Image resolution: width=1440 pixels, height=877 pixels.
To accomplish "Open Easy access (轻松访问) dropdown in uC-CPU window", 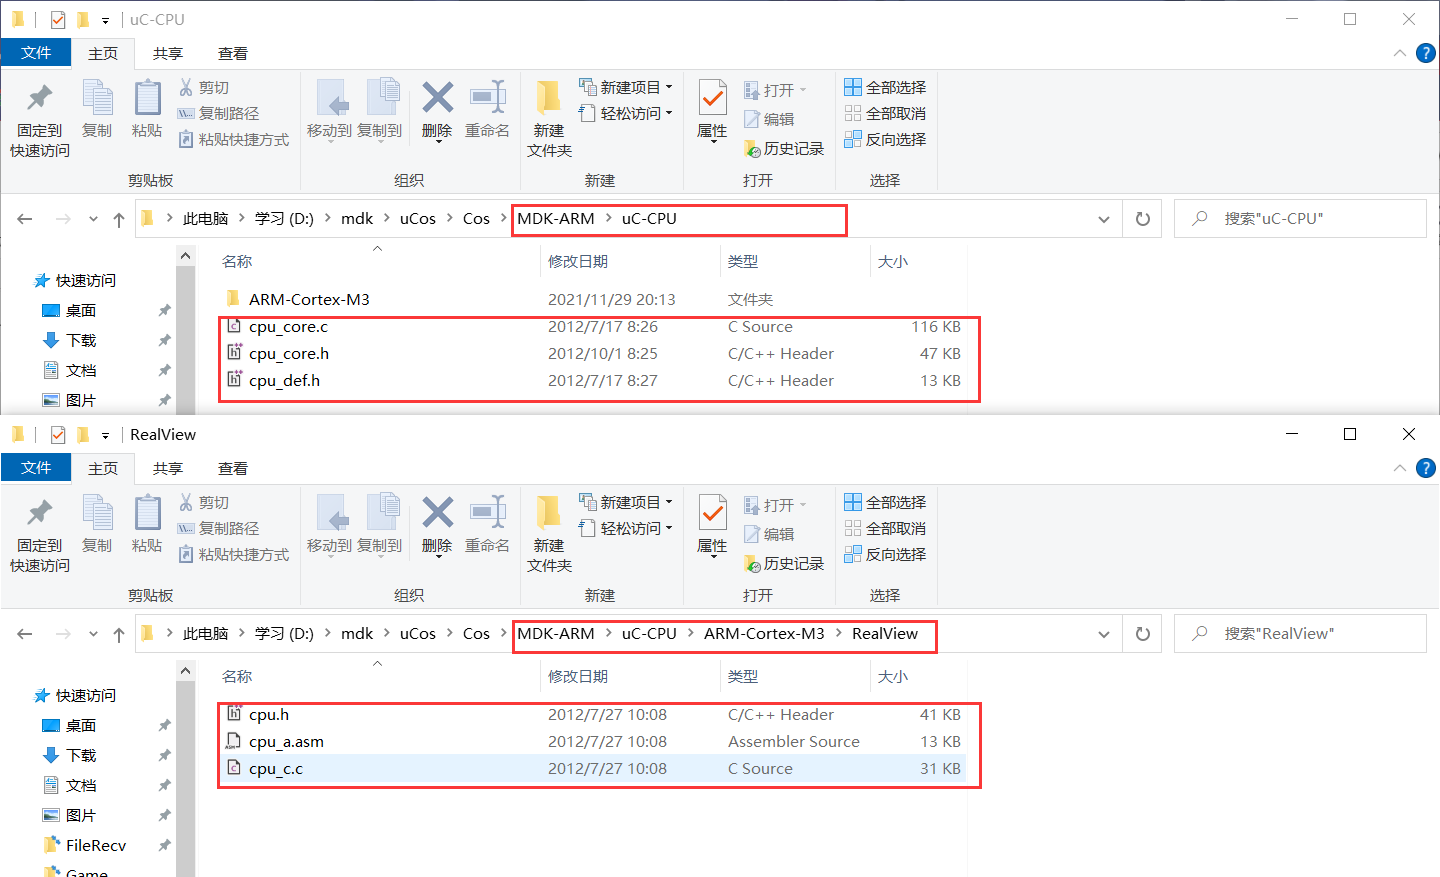I will coord(627,114).
